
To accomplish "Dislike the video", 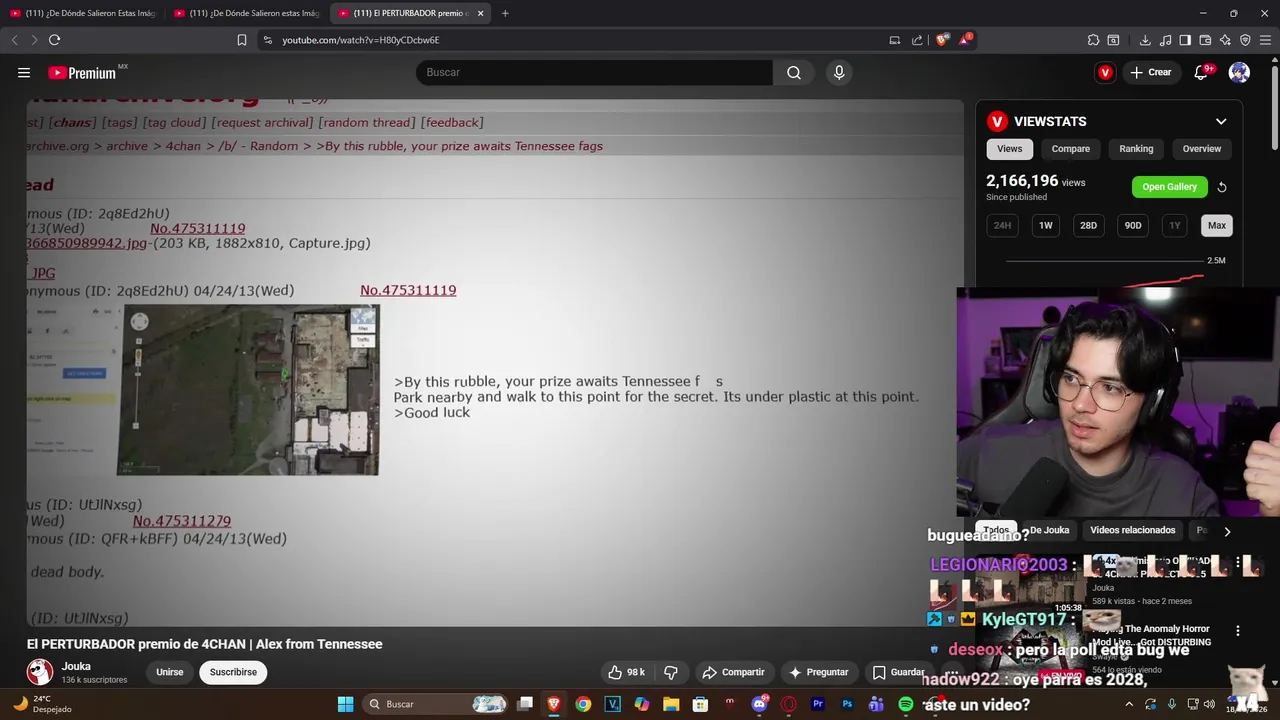I will [x=671, y=672].
